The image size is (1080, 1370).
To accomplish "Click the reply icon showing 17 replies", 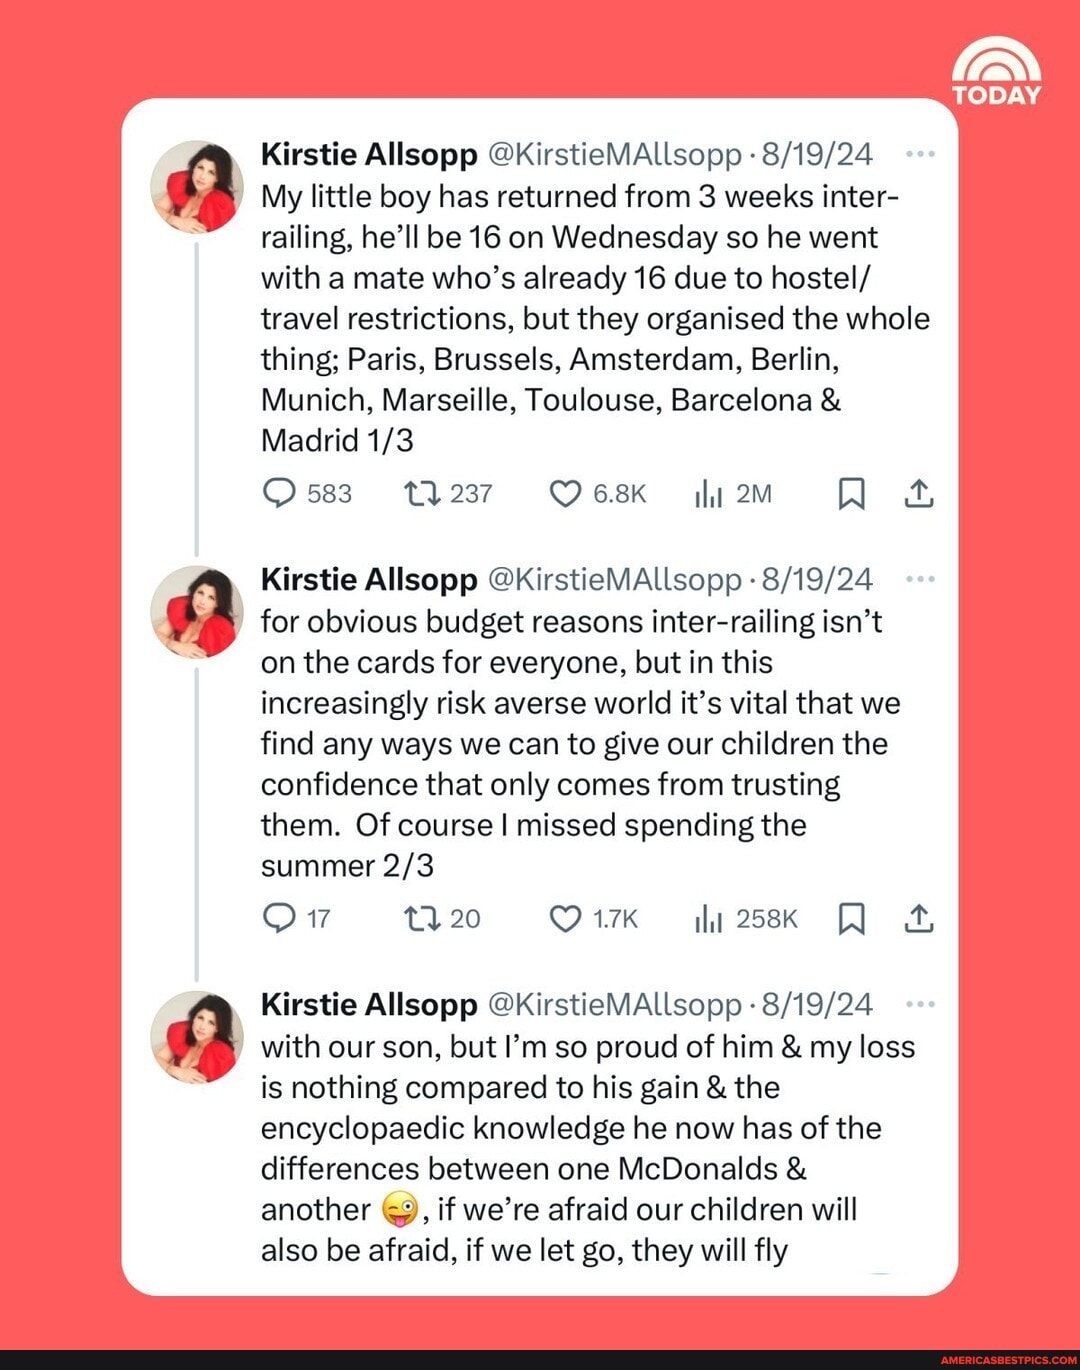I will 279,918.
